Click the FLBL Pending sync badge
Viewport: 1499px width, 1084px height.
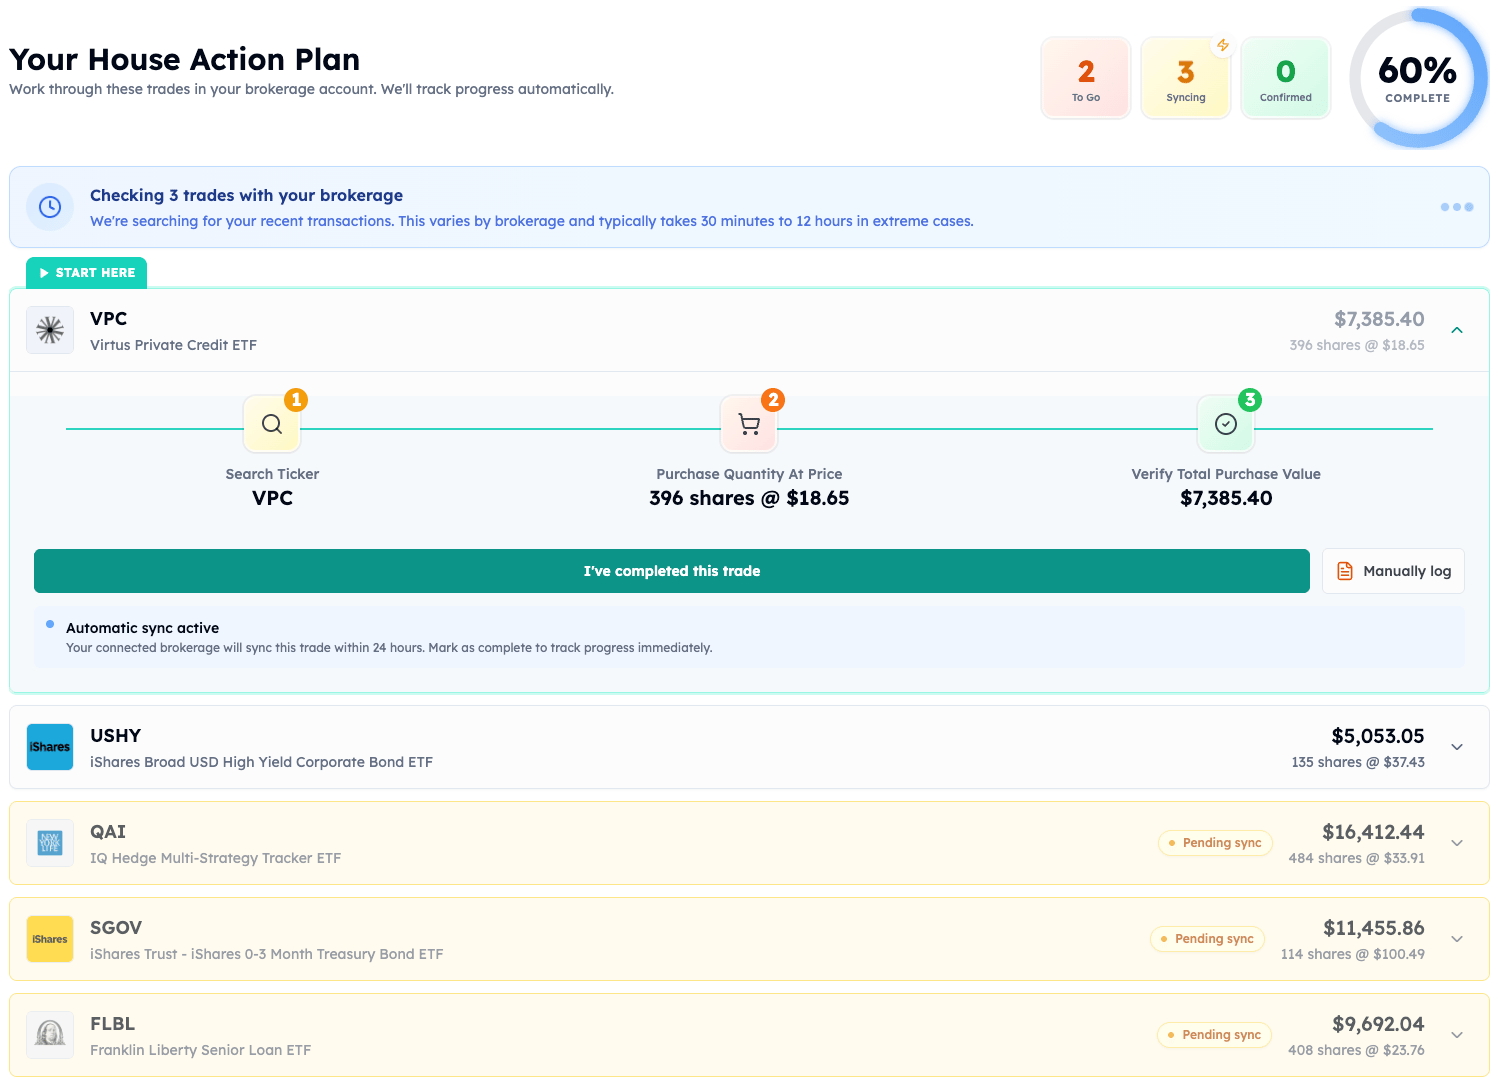coord(1215,1035)
